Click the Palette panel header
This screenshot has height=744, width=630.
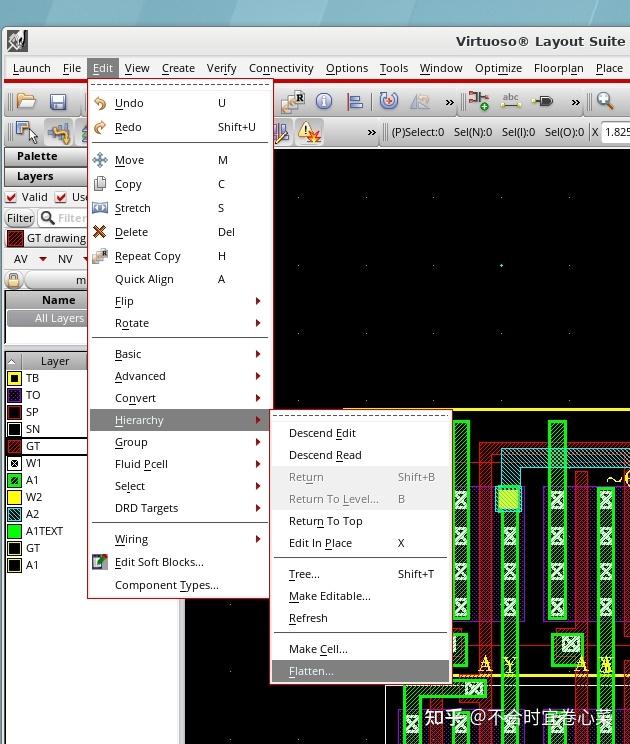(x=46, y=156)
